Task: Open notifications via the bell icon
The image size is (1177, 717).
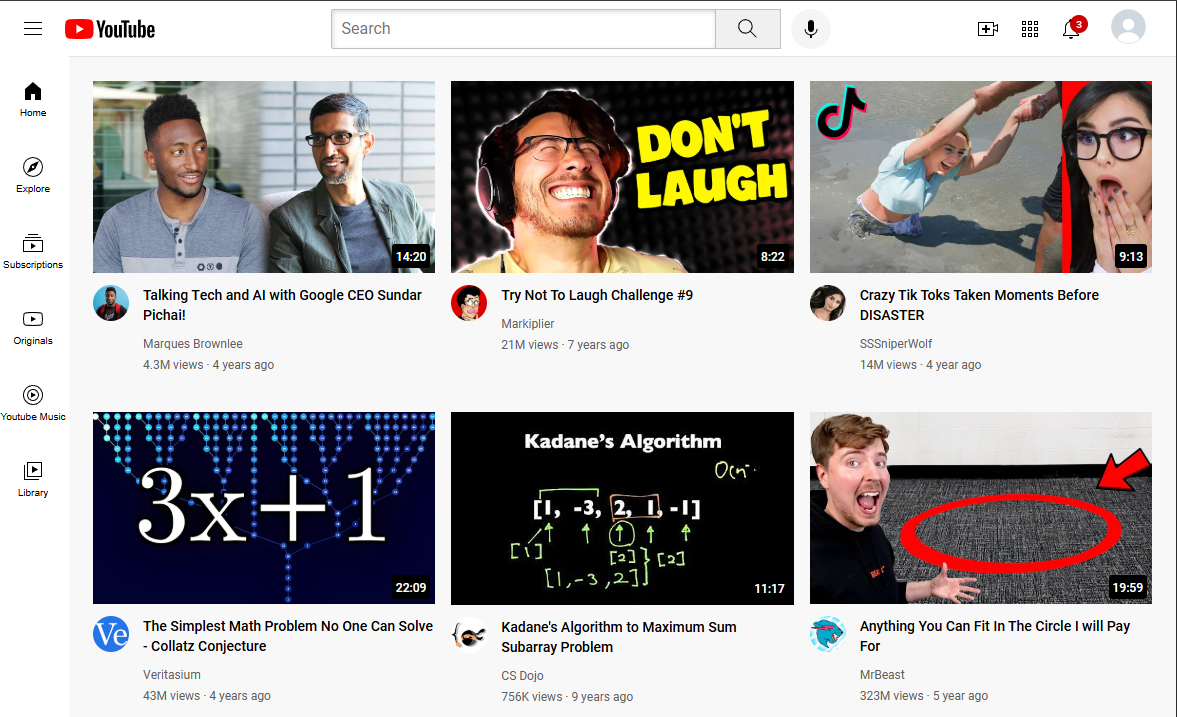Action: tap(1071, 28)
